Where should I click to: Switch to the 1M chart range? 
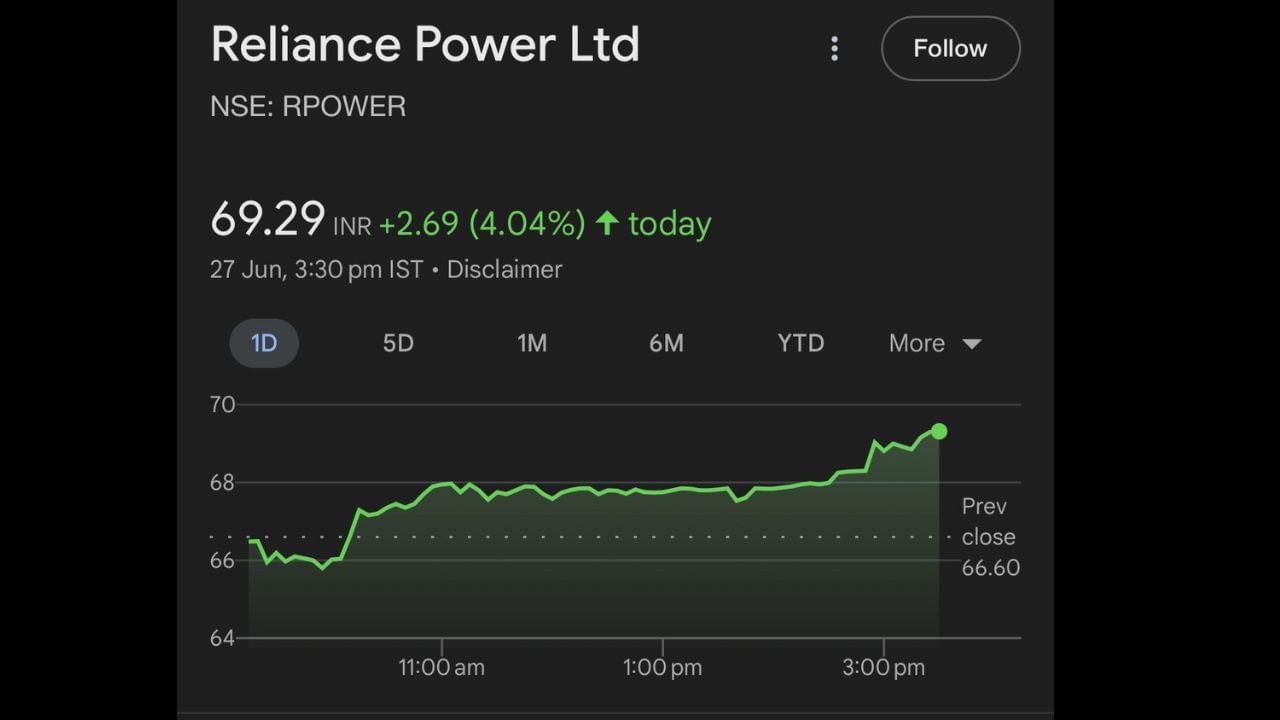(x=532, y=343)
